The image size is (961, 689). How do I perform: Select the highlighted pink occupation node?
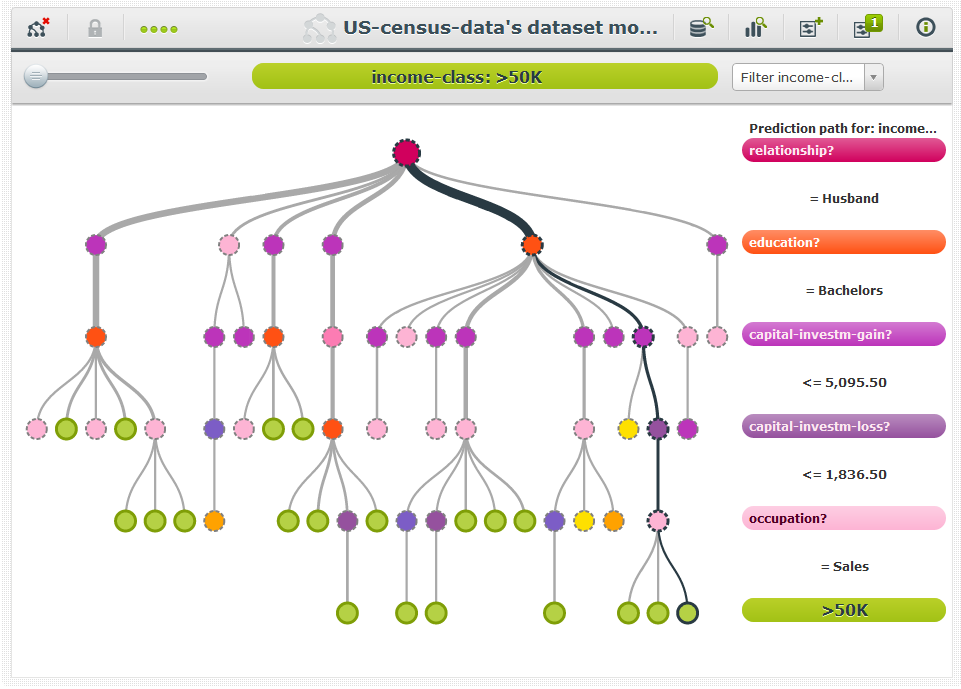(x=658, y=521)
